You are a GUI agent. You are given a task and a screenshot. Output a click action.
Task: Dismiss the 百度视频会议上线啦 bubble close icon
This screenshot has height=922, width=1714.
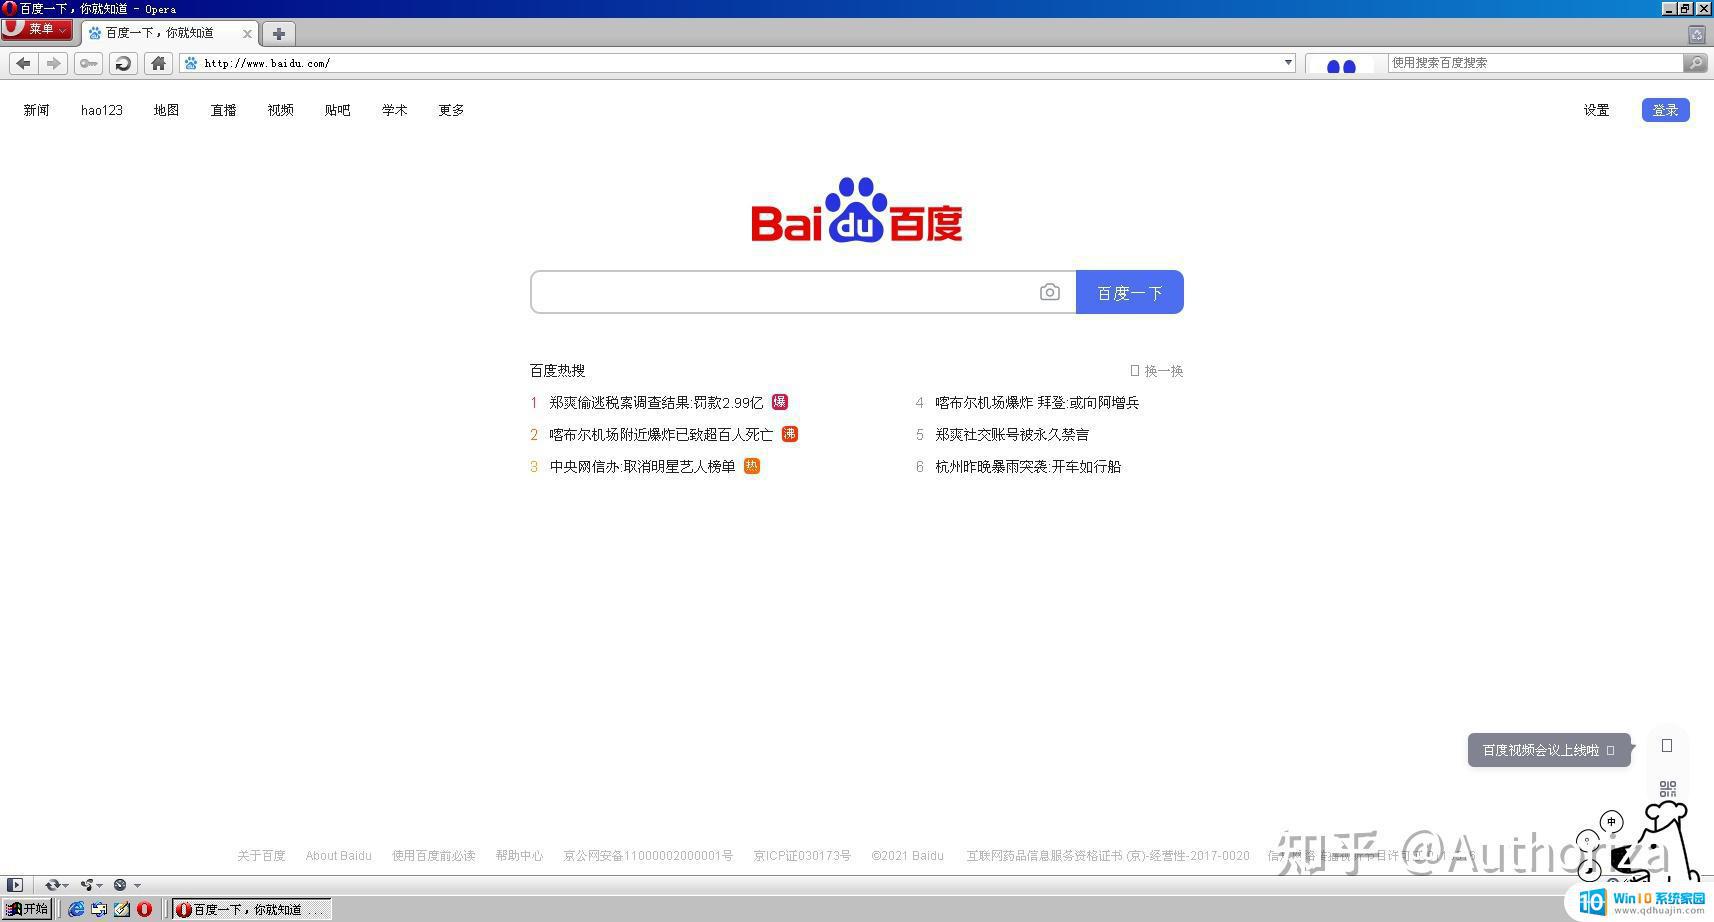click(1610, 750)
